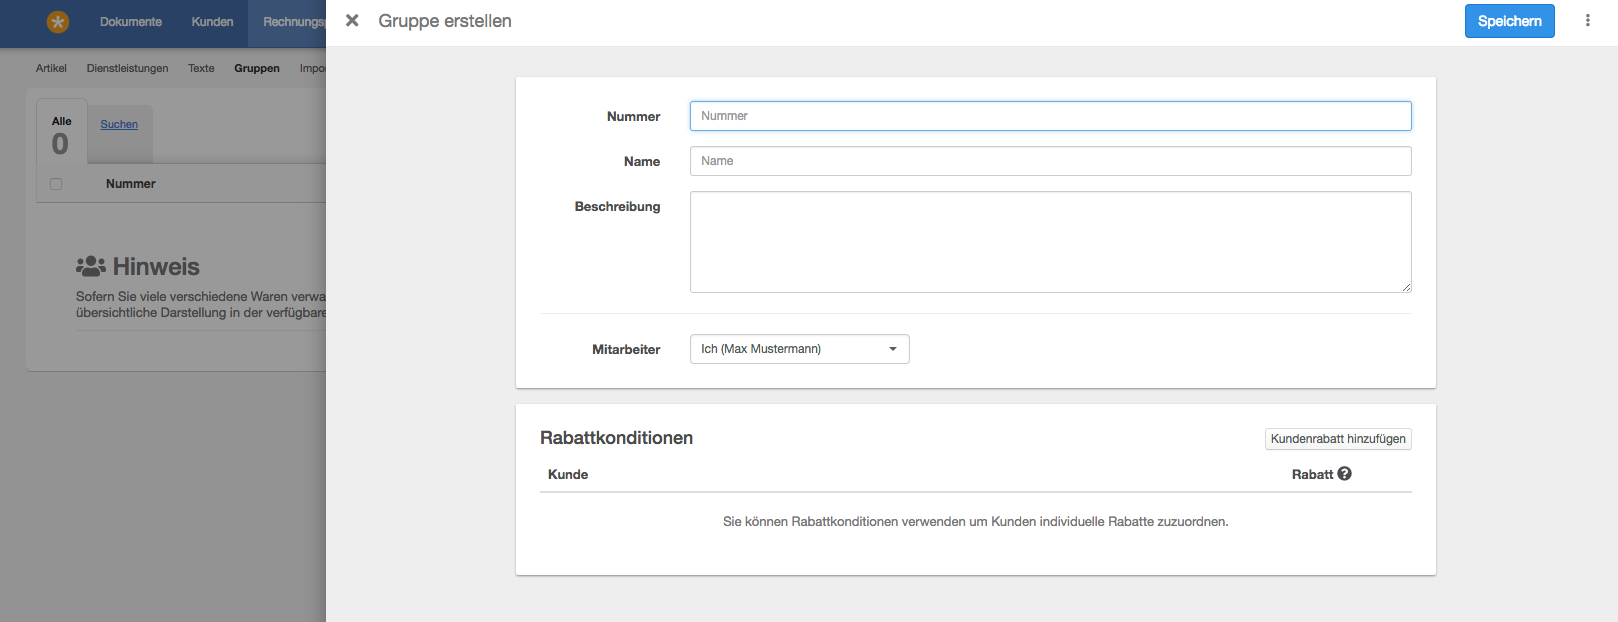
Task: Click the Rabatt column header text
Action: point(1312,474)
